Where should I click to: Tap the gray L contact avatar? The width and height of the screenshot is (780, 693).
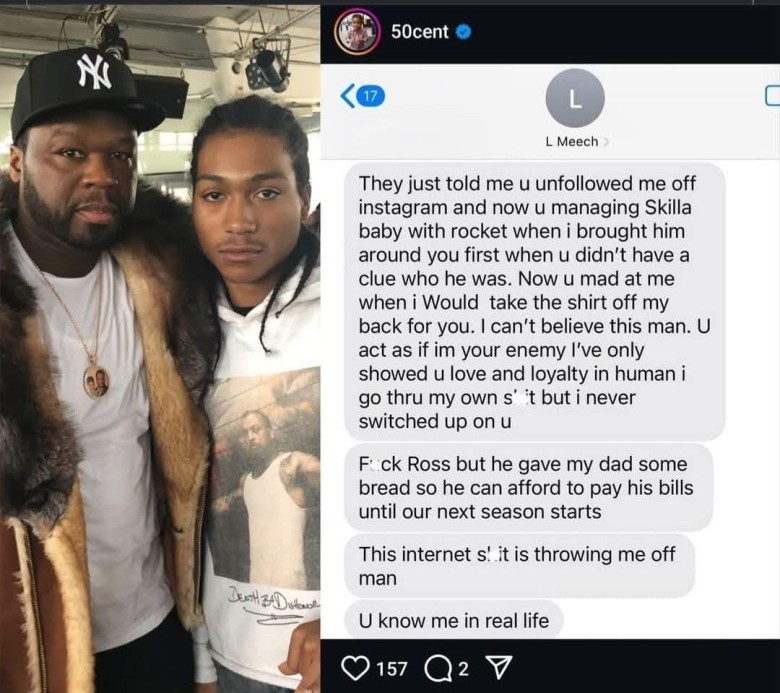pos(575,99)
